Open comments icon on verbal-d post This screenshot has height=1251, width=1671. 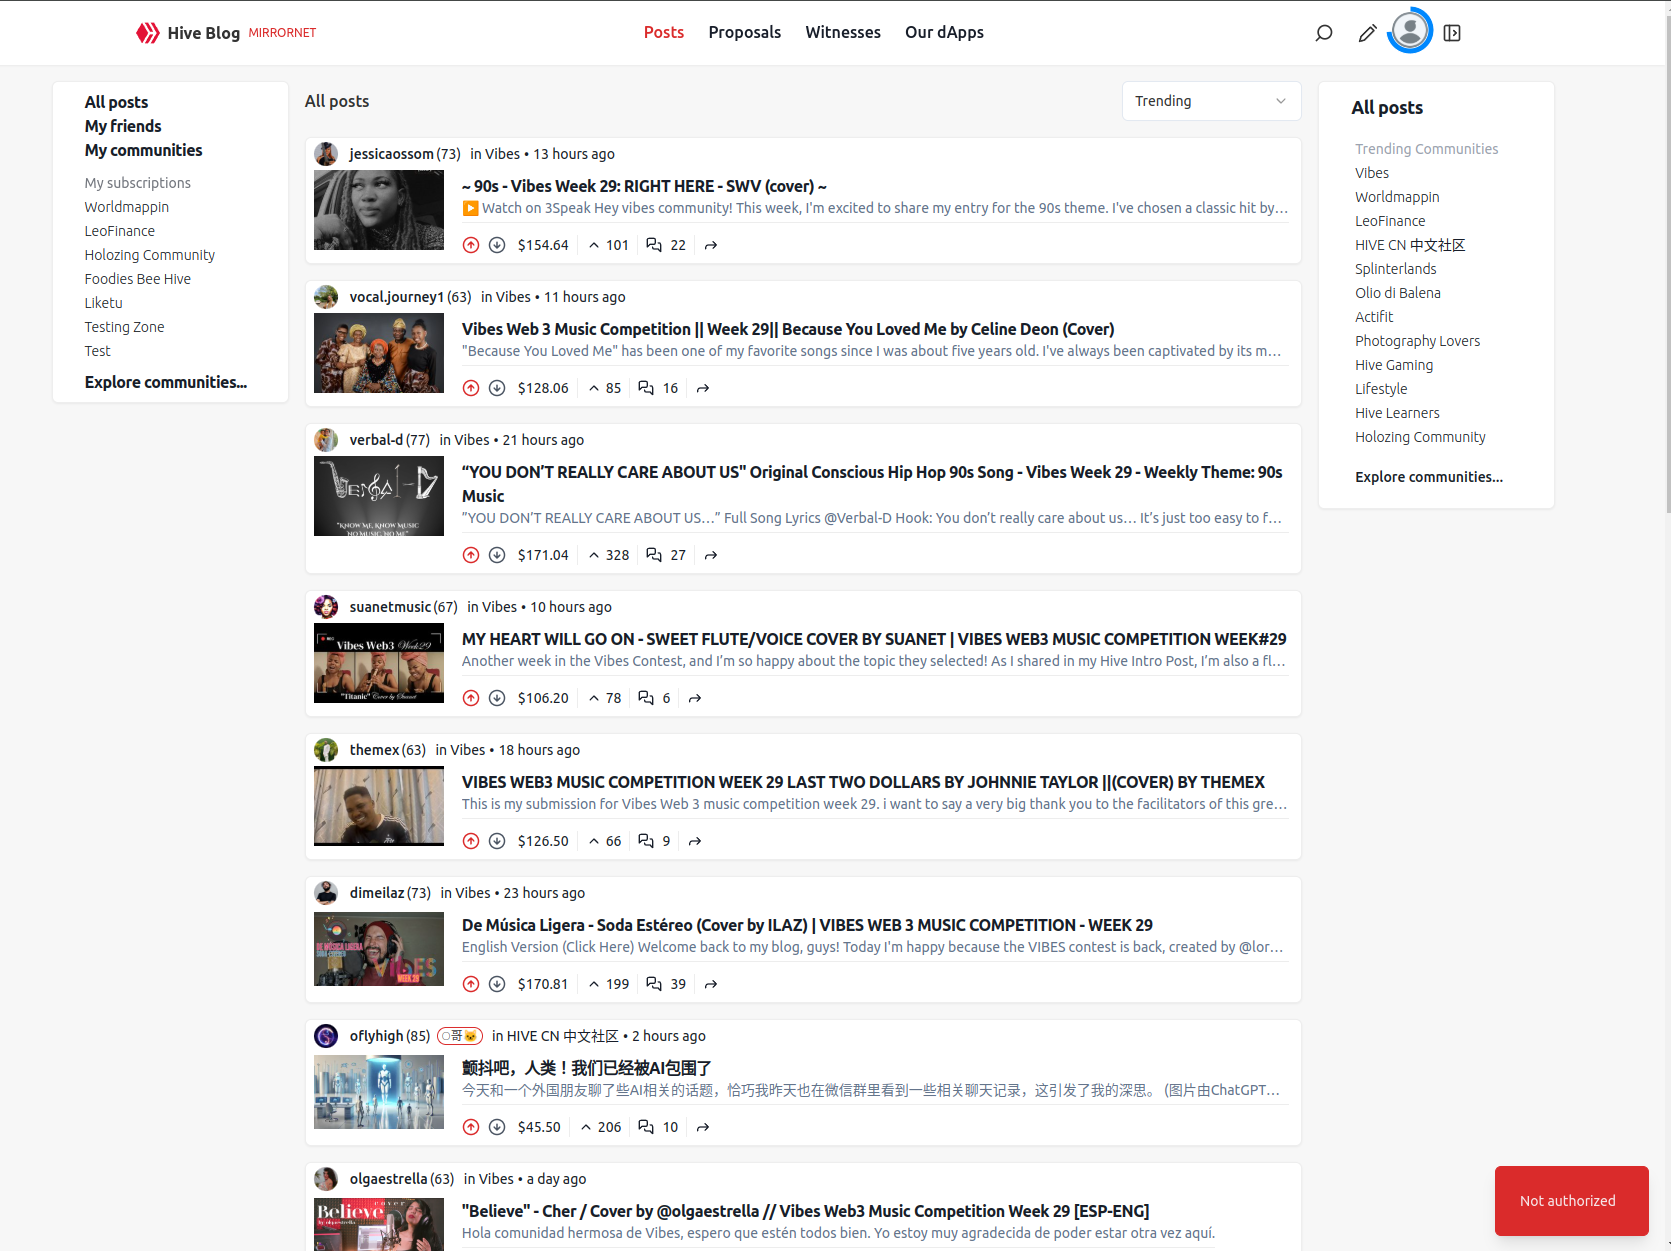[x=654, y=555]
